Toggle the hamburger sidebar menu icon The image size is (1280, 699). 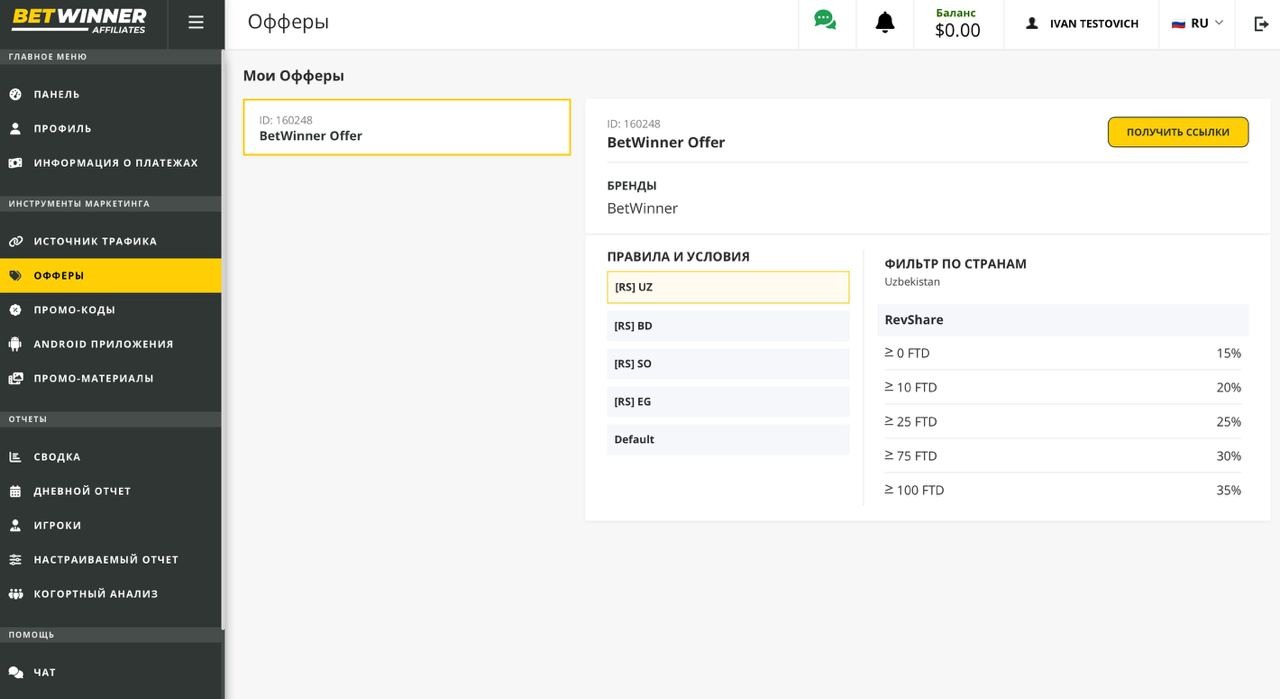tap(196, 23)
